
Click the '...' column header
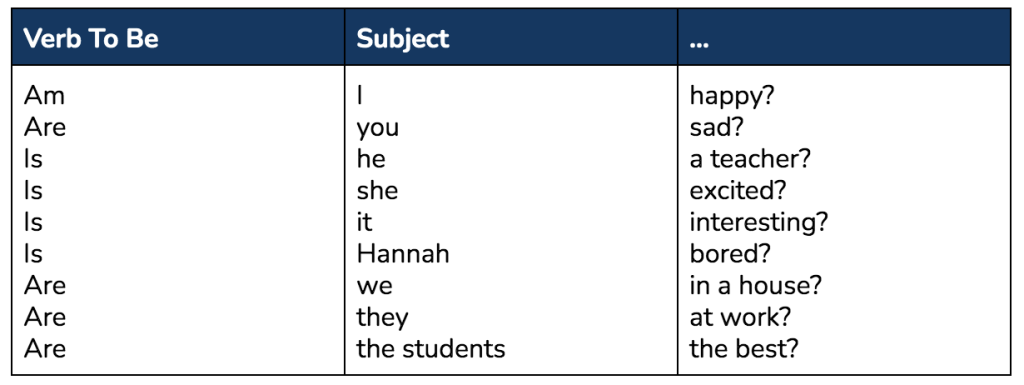(x=699, y=44)
